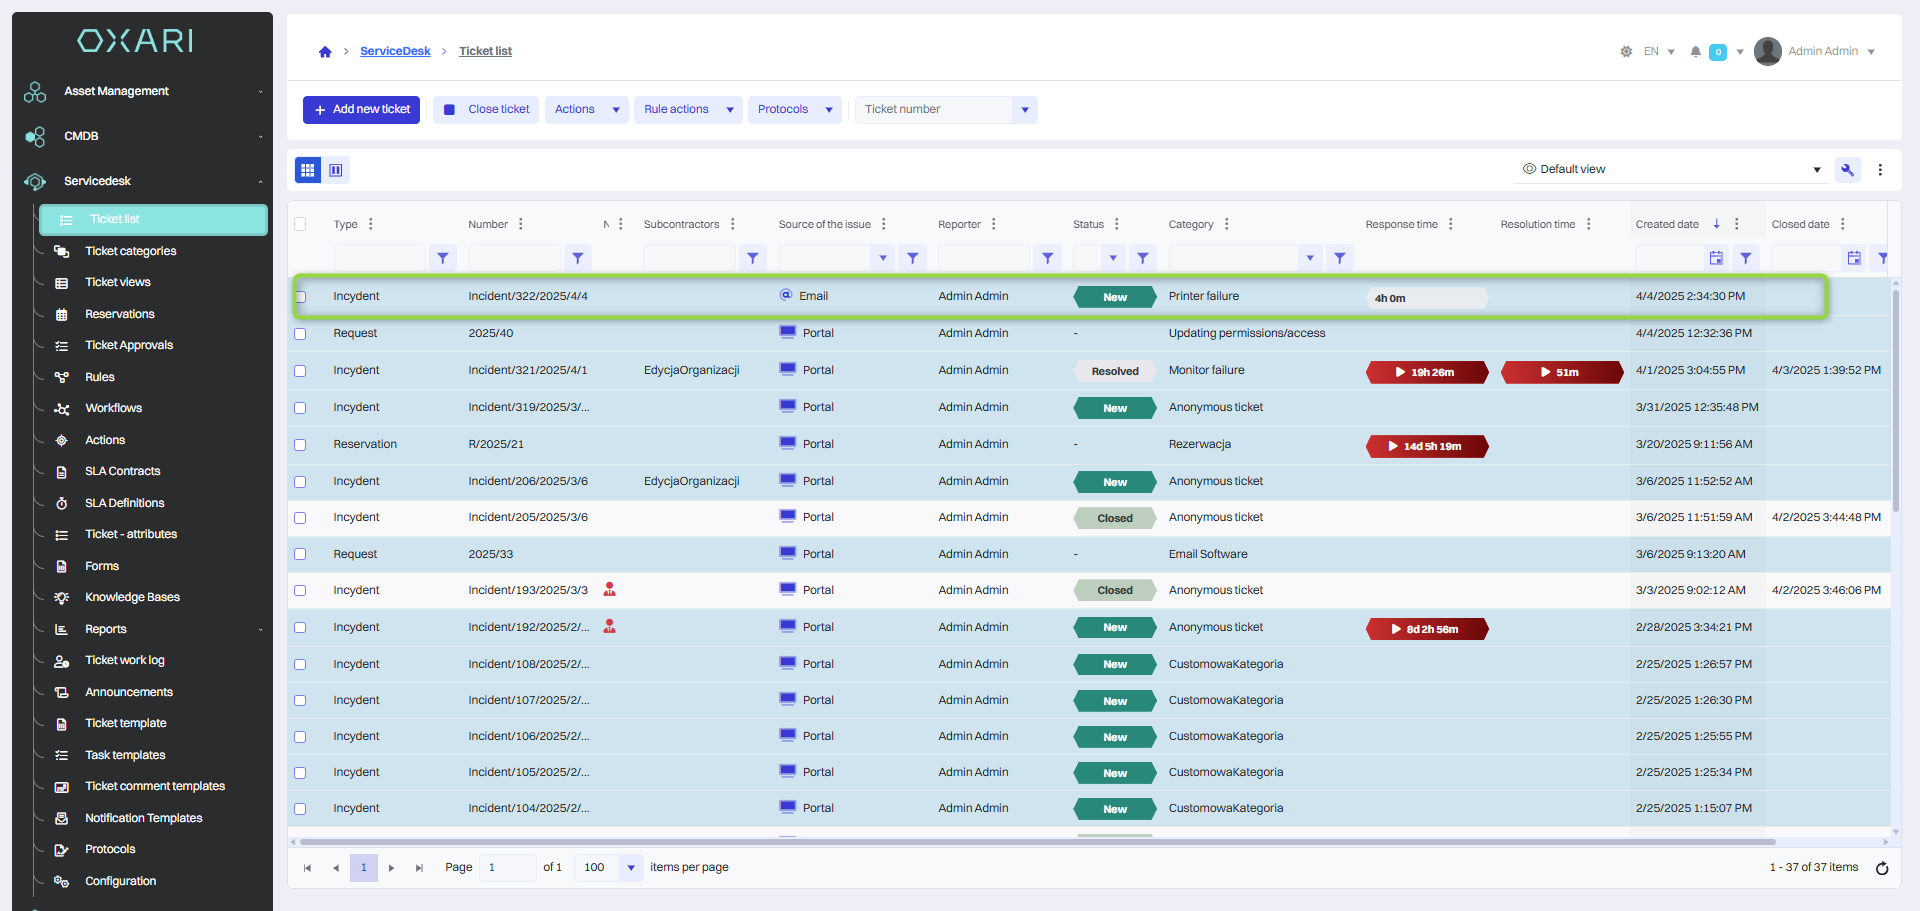This screenshot has height=911, width=1920.
Task: Go to SLA Contracts in sidebar
Action: coord(122,471)
